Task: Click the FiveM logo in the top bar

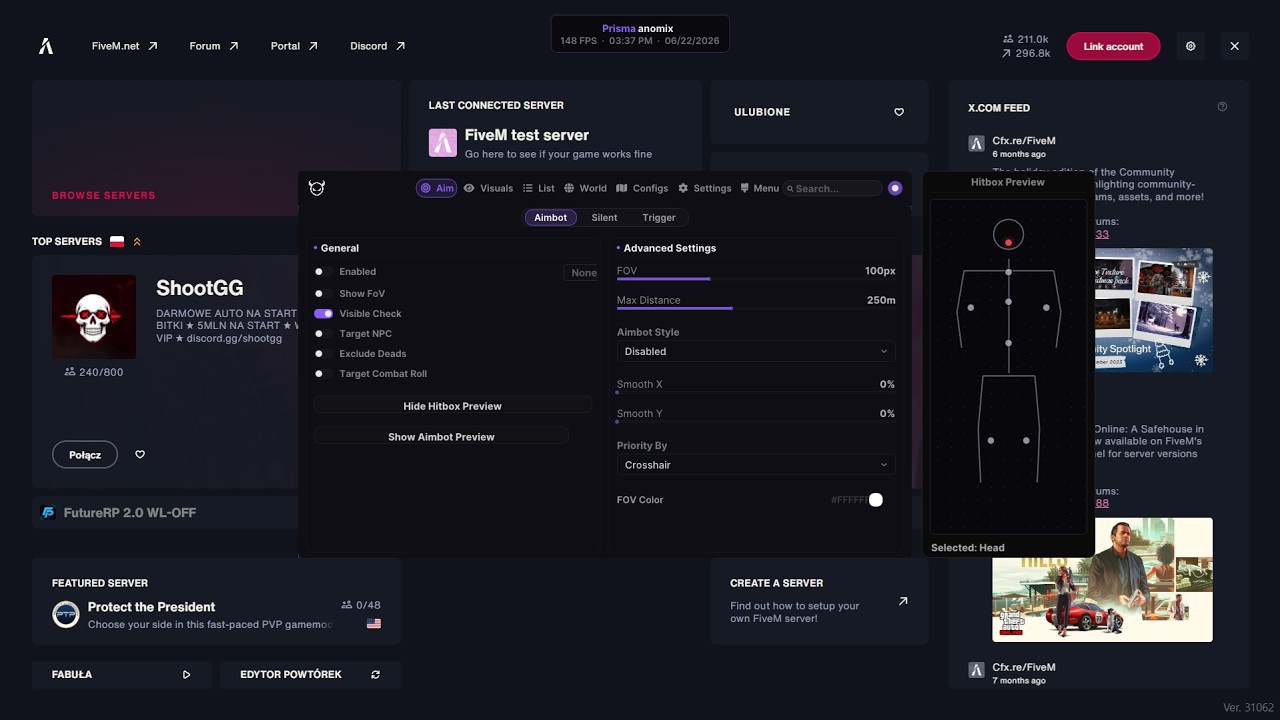Action: (x=46, y=46)
